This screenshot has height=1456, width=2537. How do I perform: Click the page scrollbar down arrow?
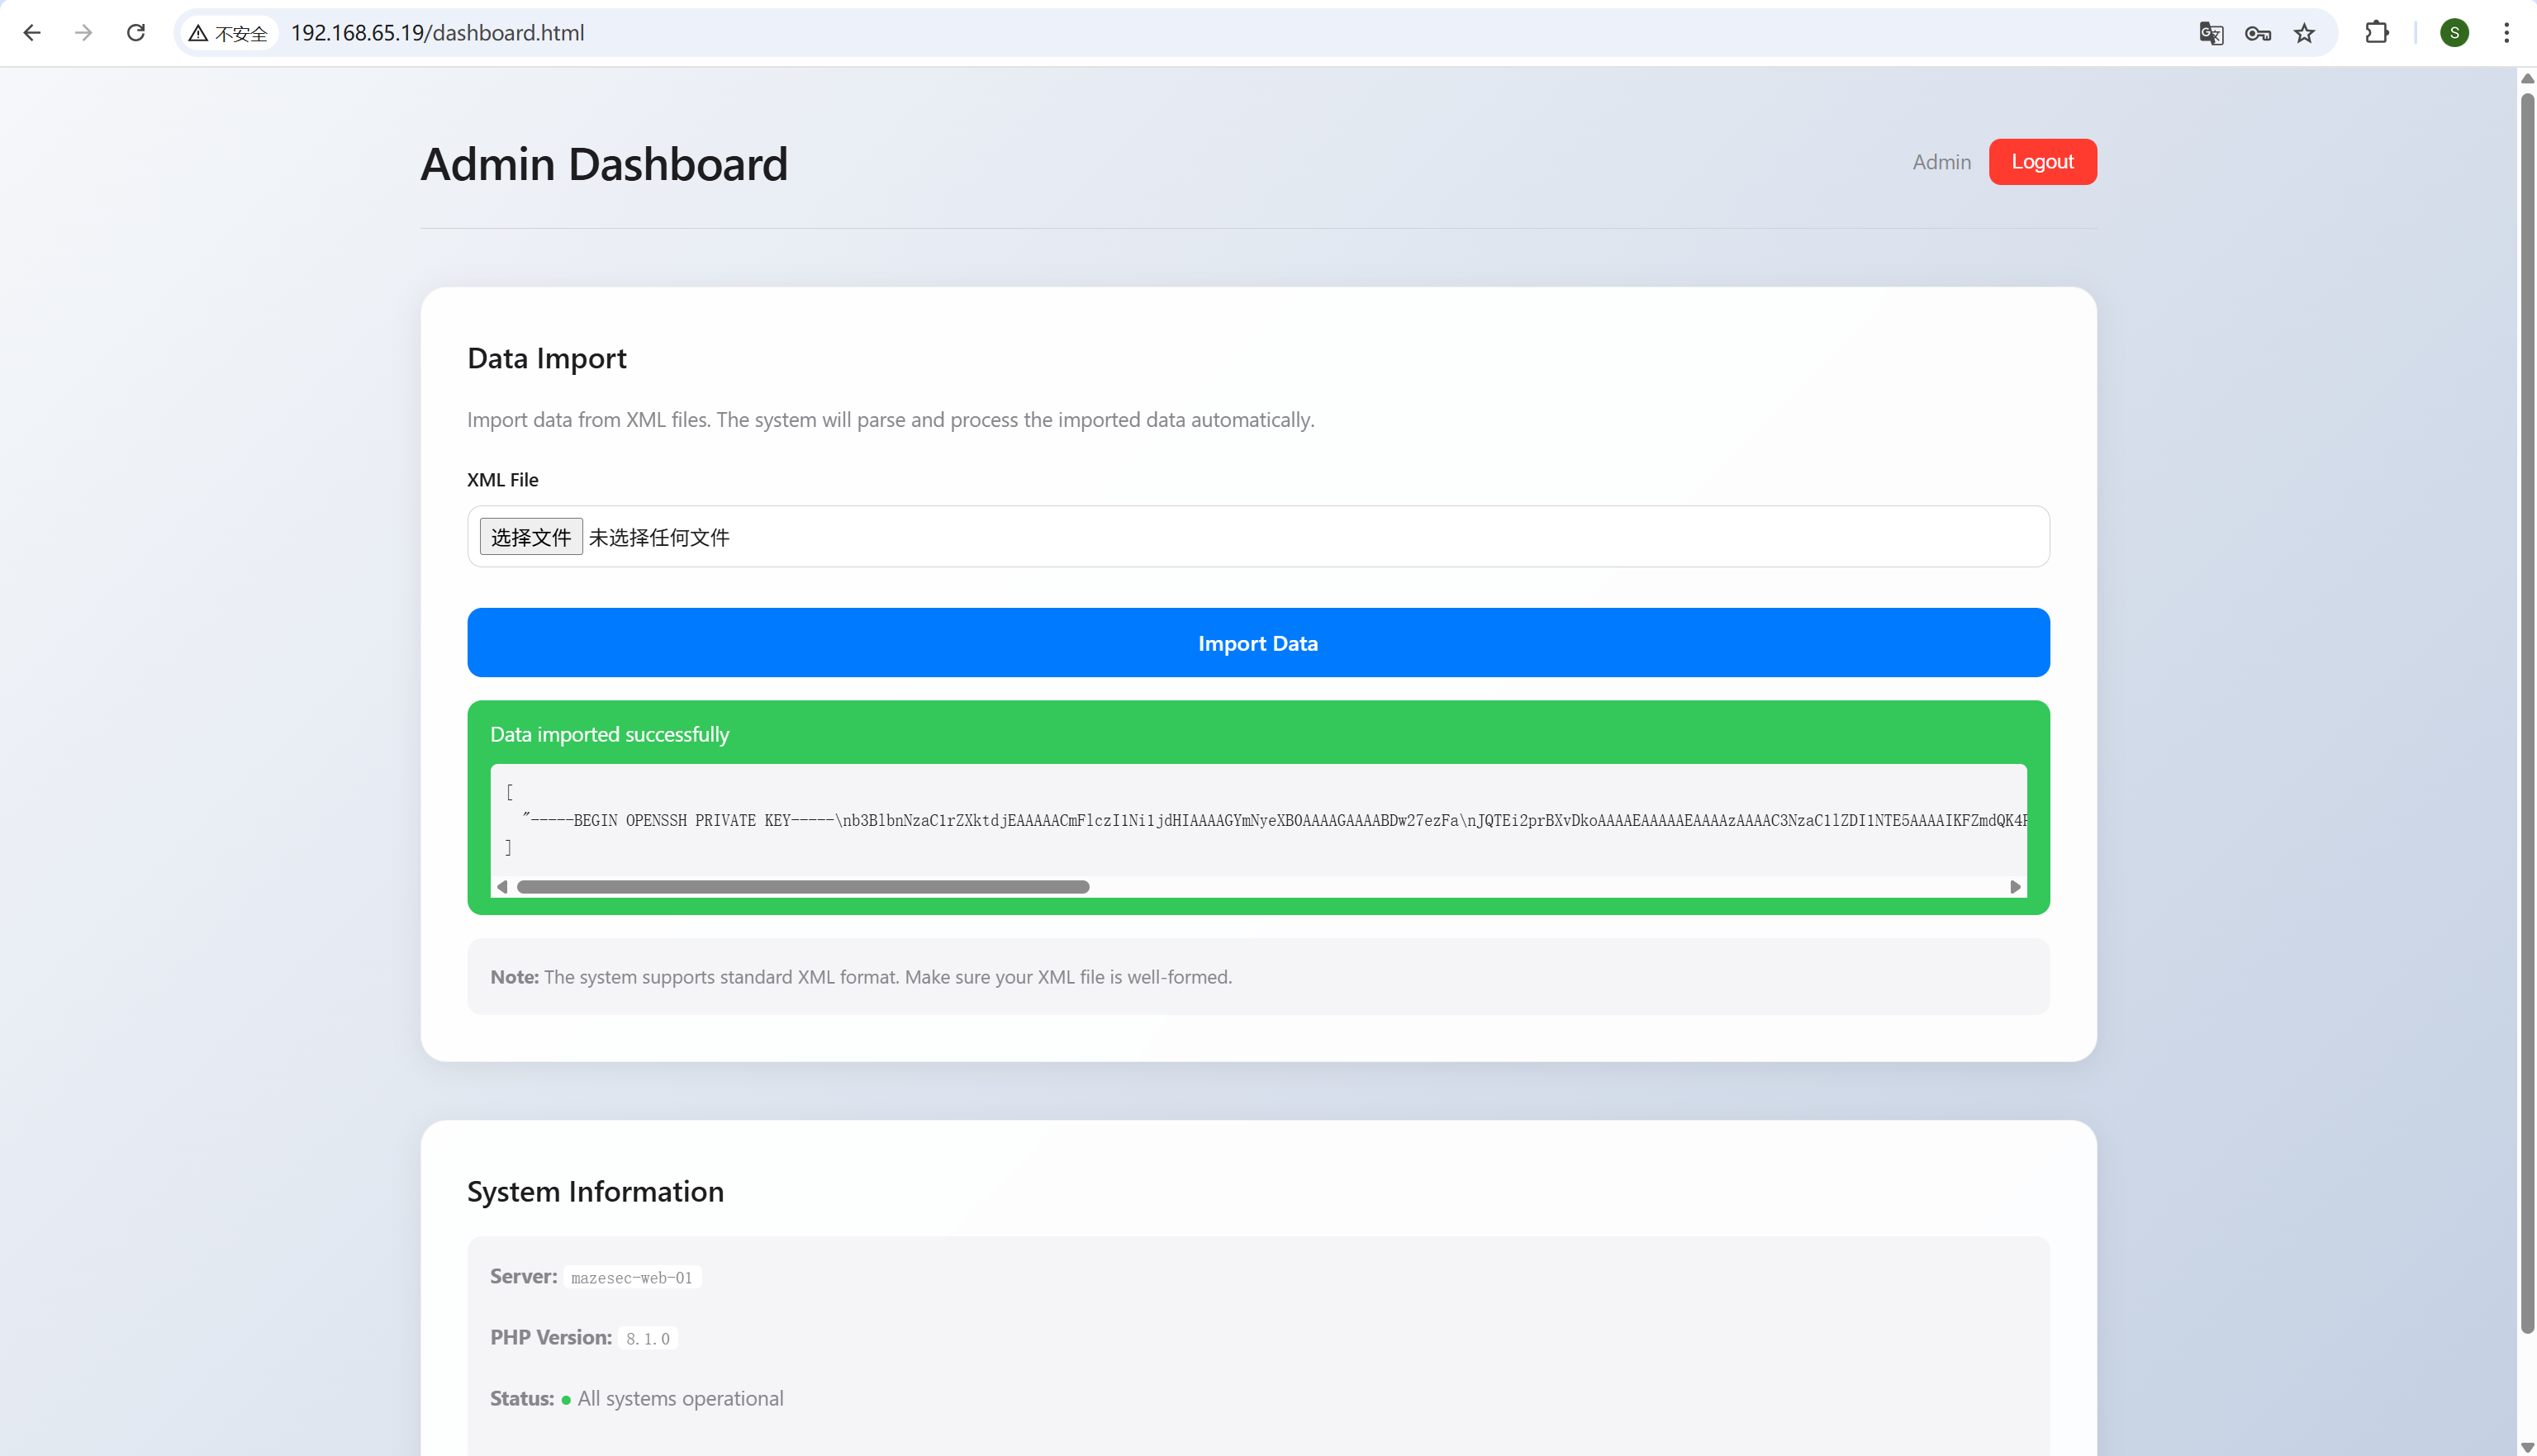click(x=2527, y=1447)
